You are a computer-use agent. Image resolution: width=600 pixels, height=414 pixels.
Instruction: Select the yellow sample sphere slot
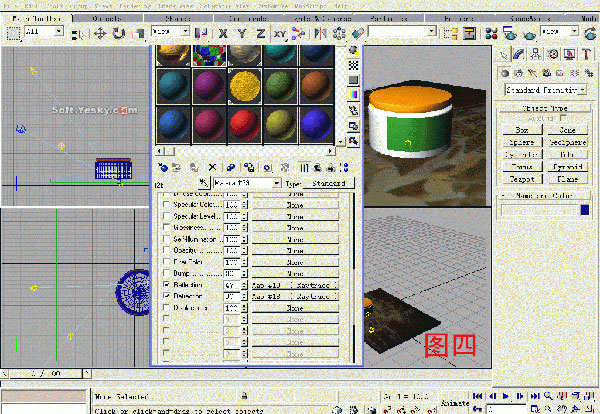(x=245, y=86)
